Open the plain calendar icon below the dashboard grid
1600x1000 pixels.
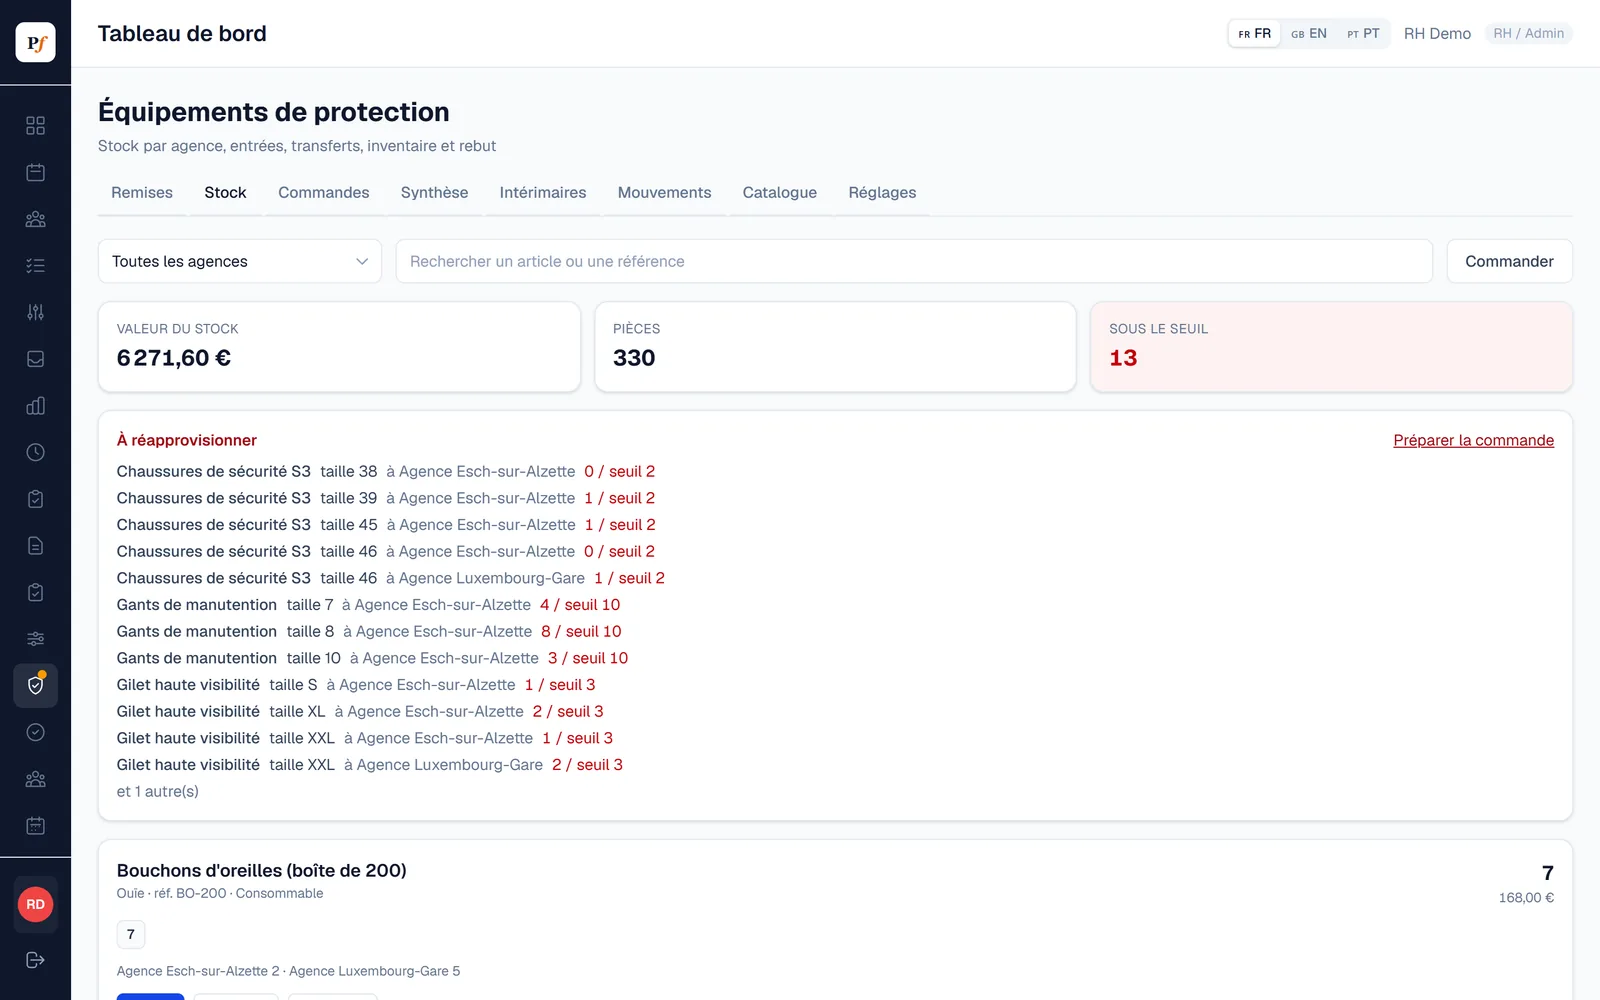tap(35, 172)
